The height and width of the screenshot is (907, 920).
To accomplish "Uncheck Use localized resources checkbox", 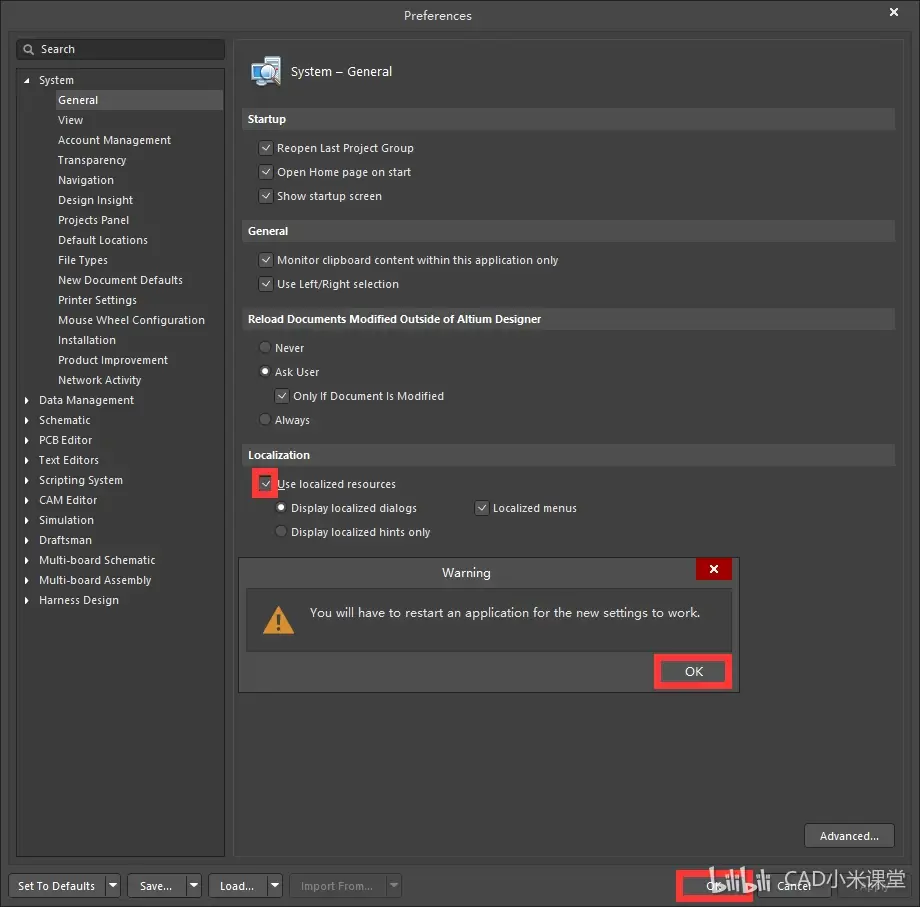I will tap(266, 483).
